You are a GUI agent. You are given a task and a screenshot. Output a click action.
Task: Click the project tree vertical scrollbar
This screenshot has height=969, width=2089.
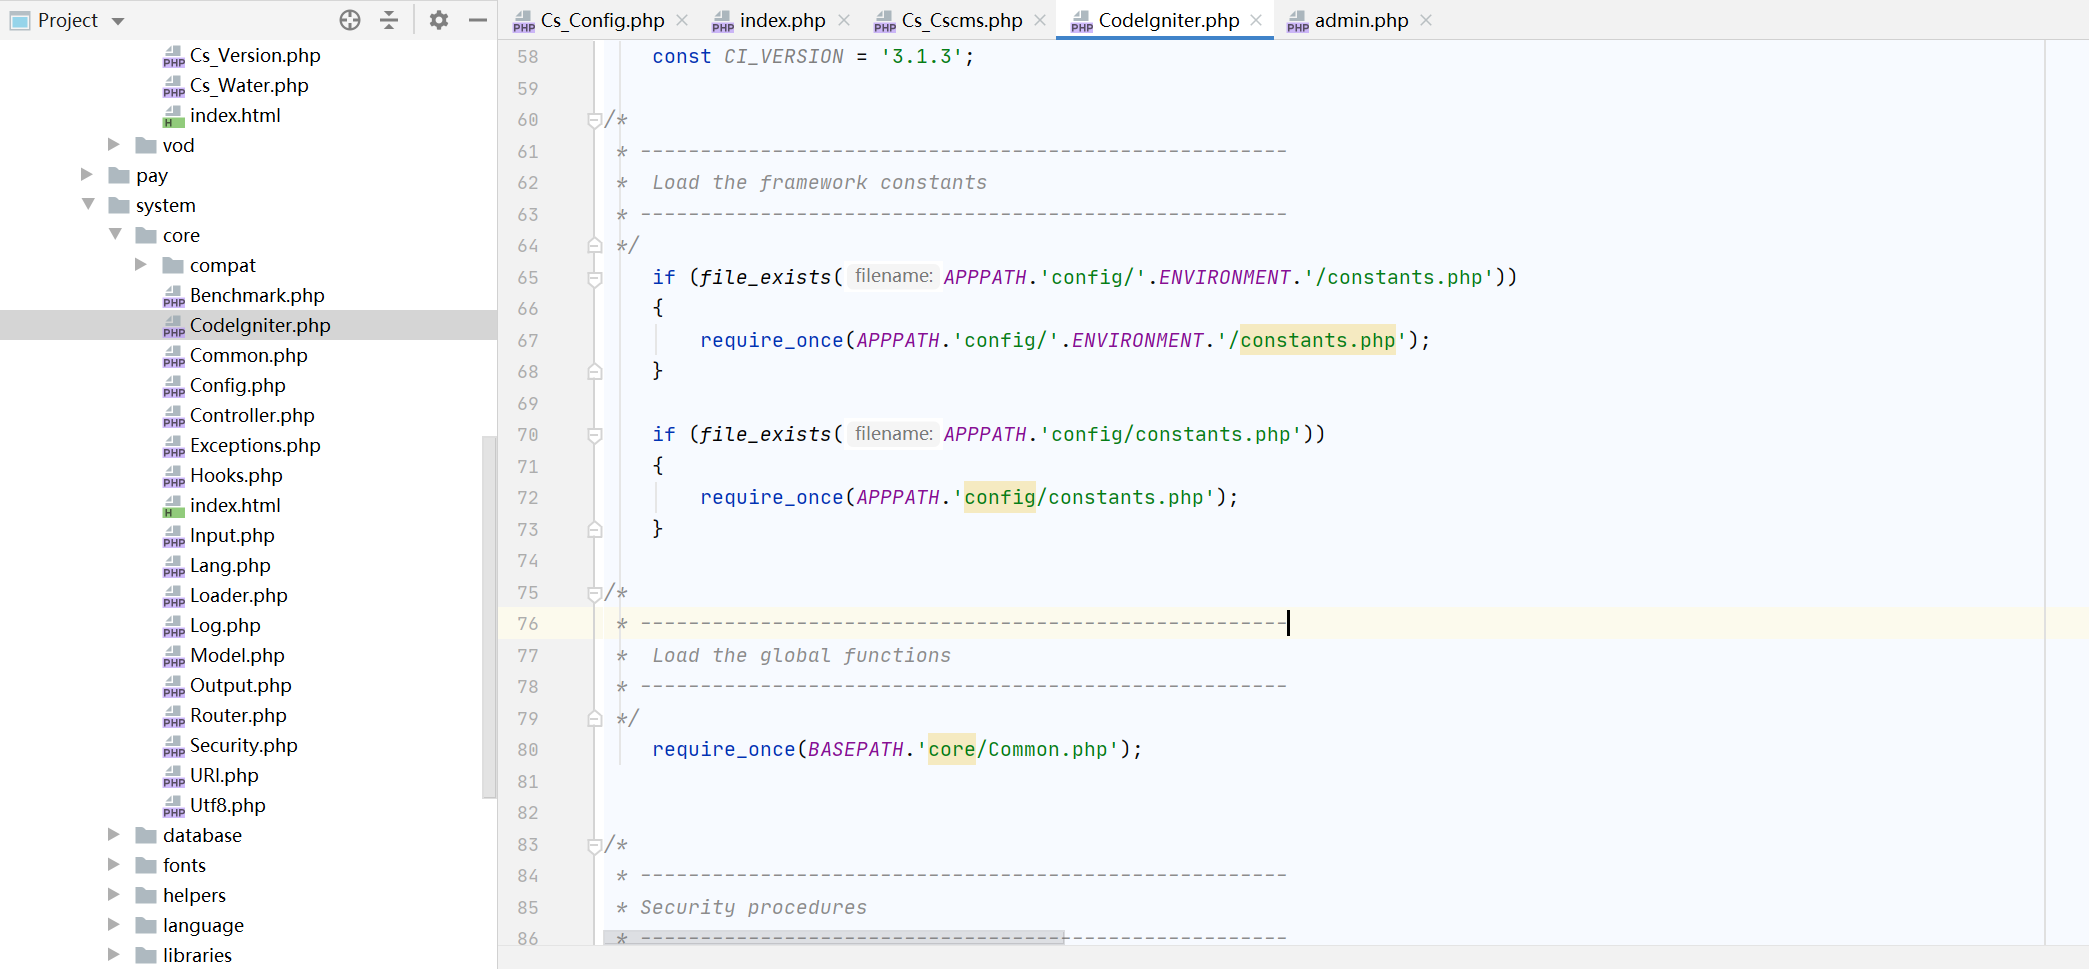pyautogui.click(x=489, y=616)
